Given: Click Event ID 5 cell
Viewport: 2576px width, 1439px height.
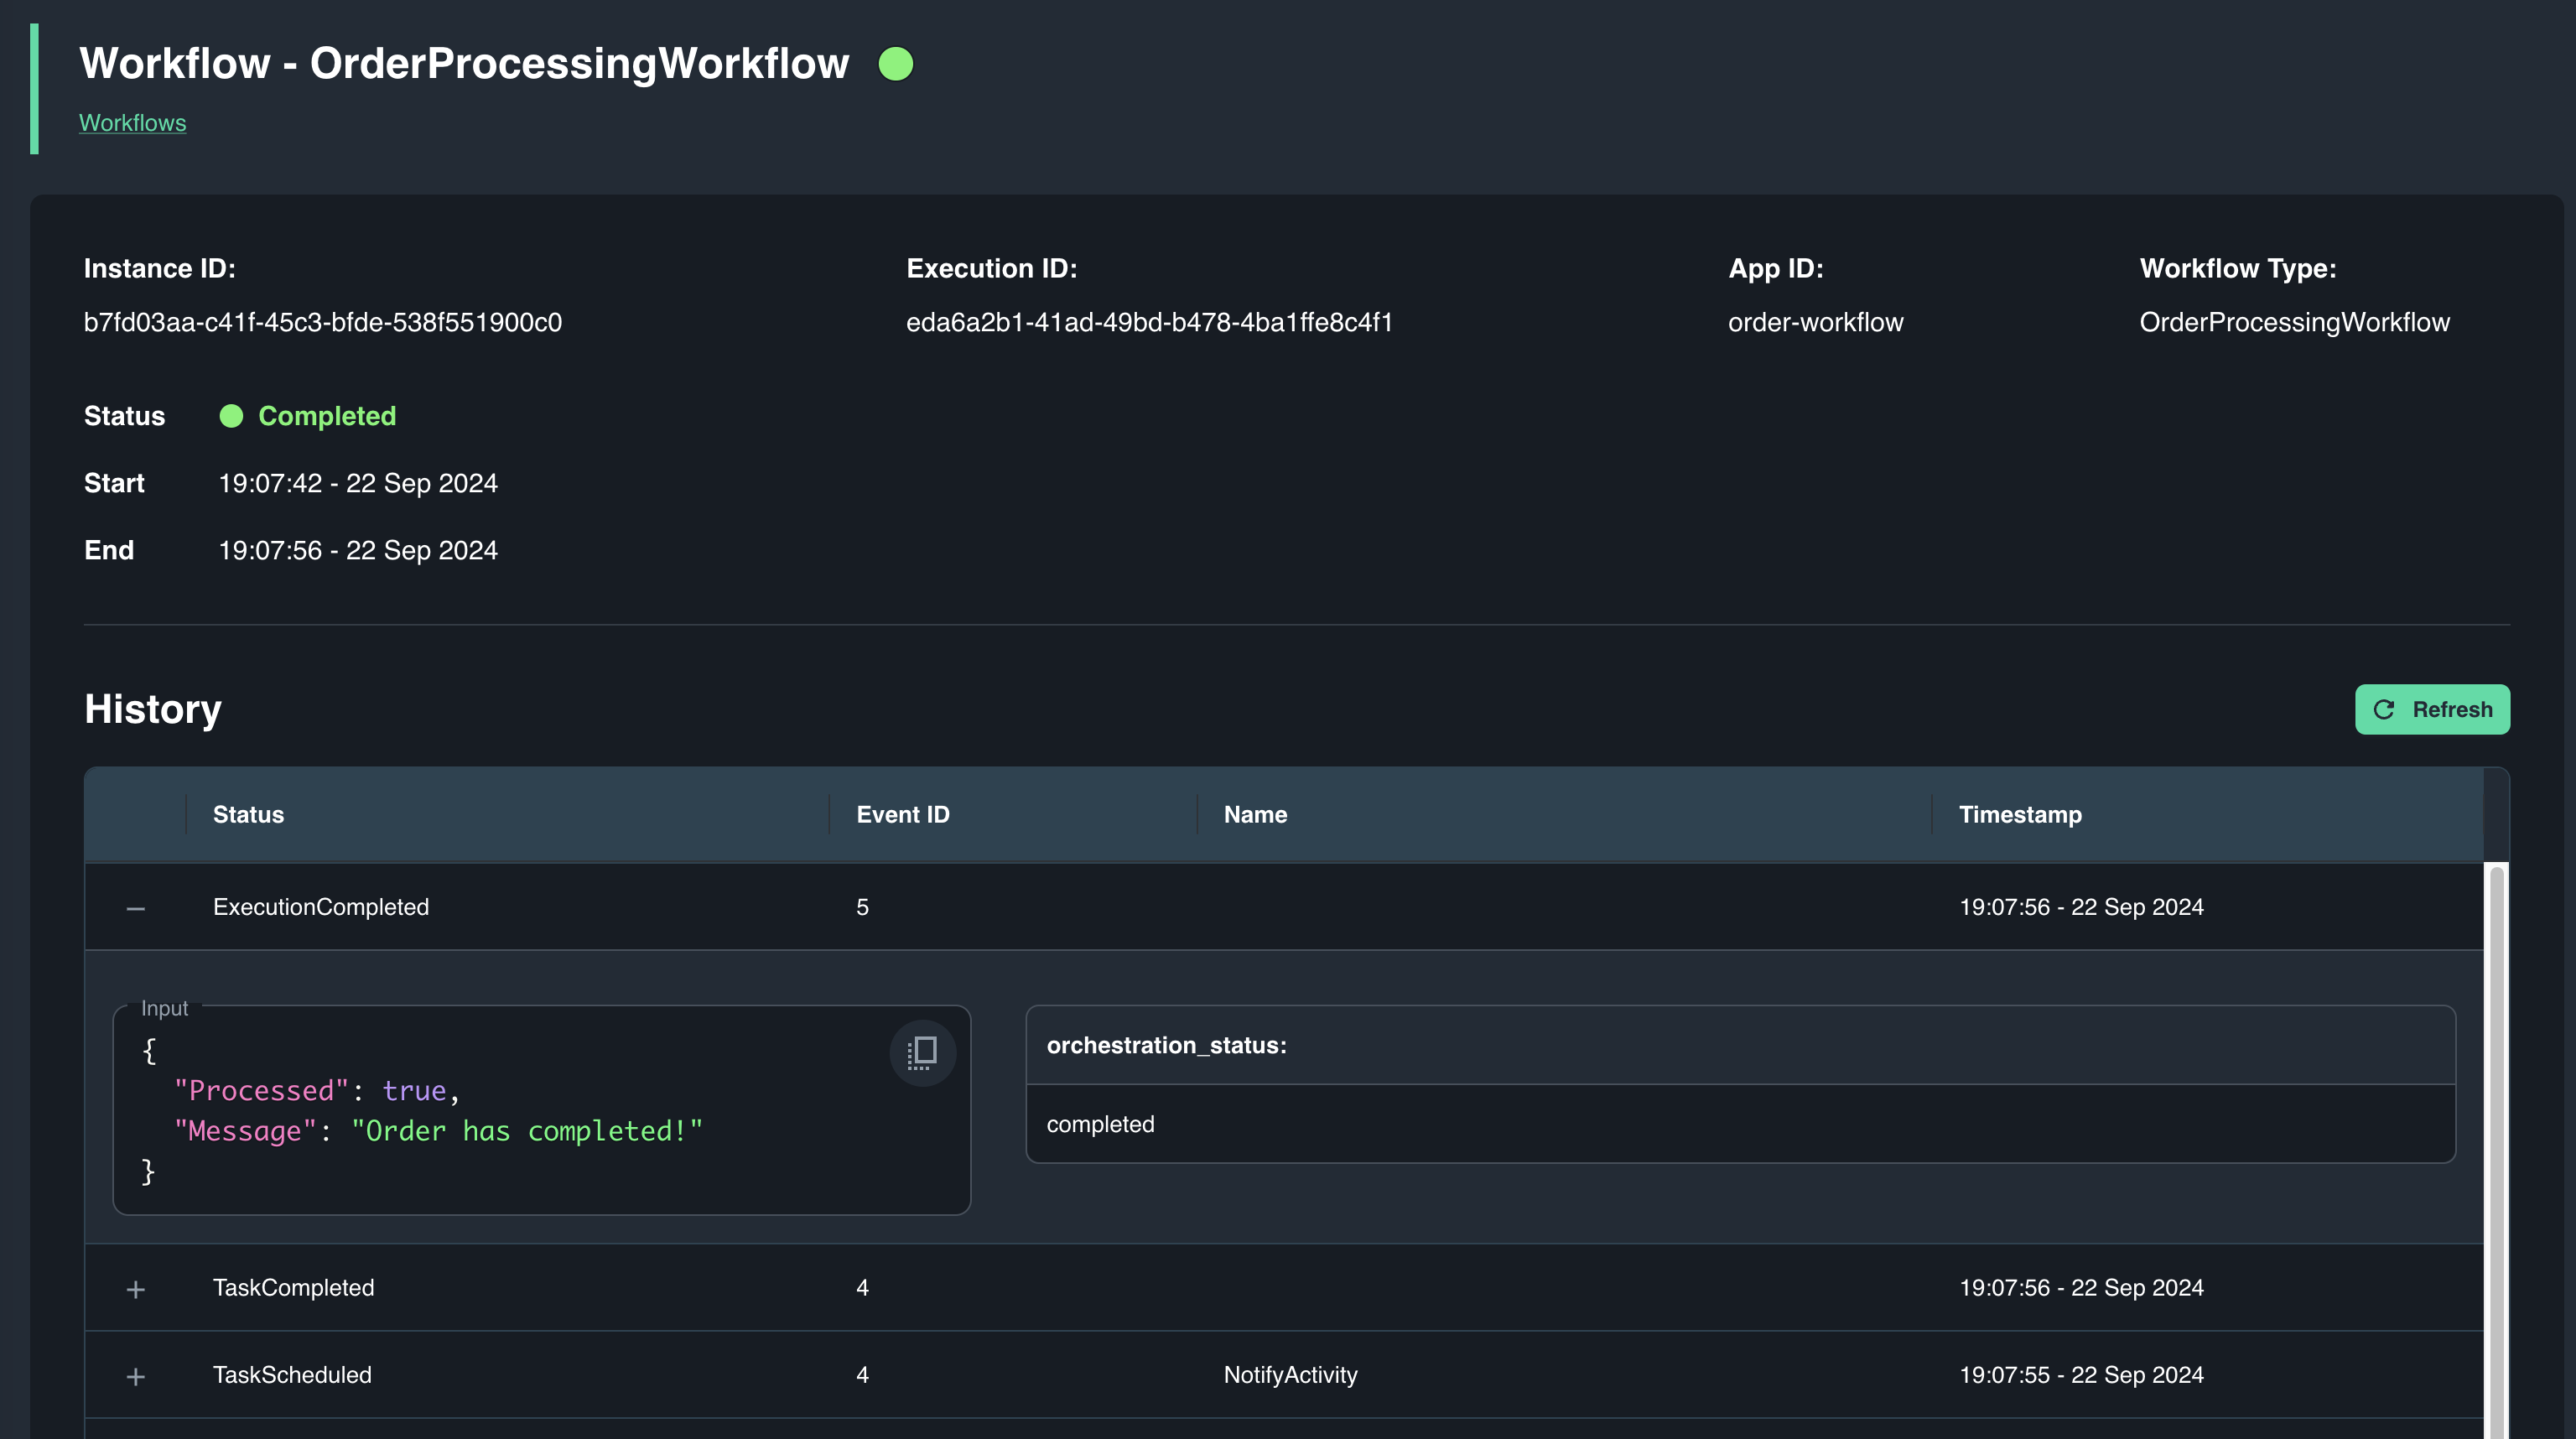Looking at the screenshot, I should click(x=862, y=907).
